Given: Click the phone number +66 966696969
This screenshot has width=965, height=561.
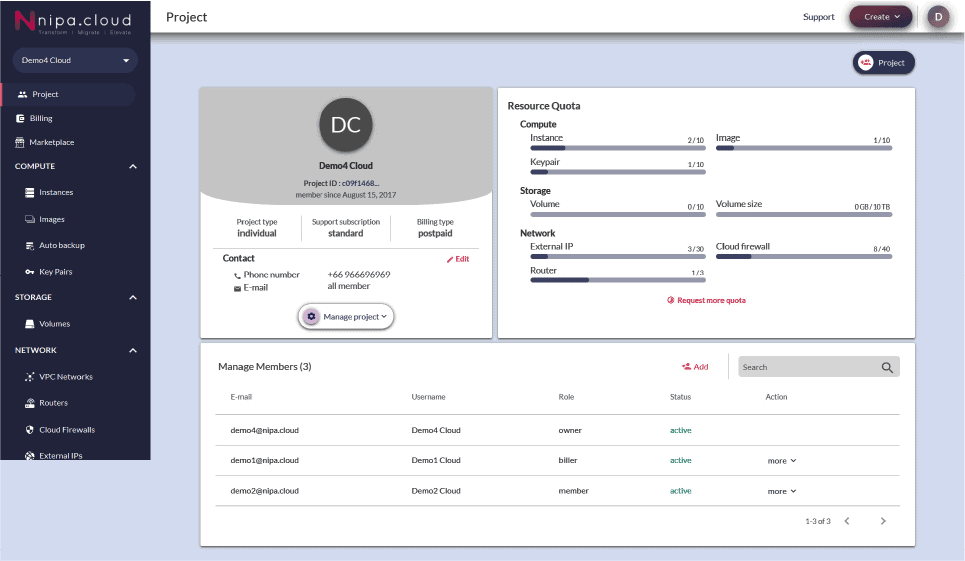Looking at the screenshot, I should click(359, 275).
